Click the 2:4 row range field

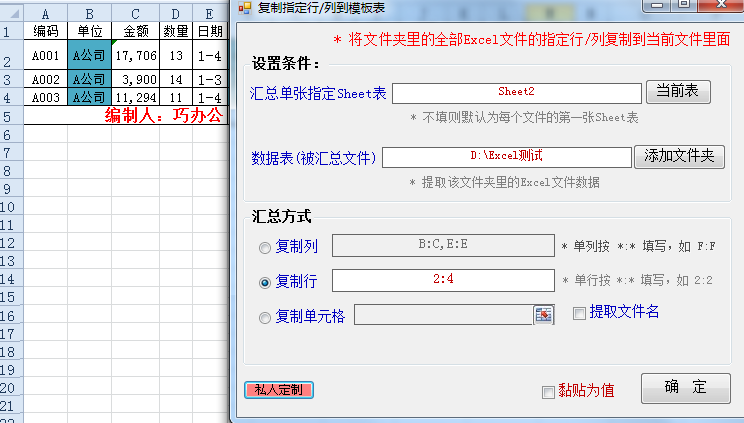click(443, 280)
